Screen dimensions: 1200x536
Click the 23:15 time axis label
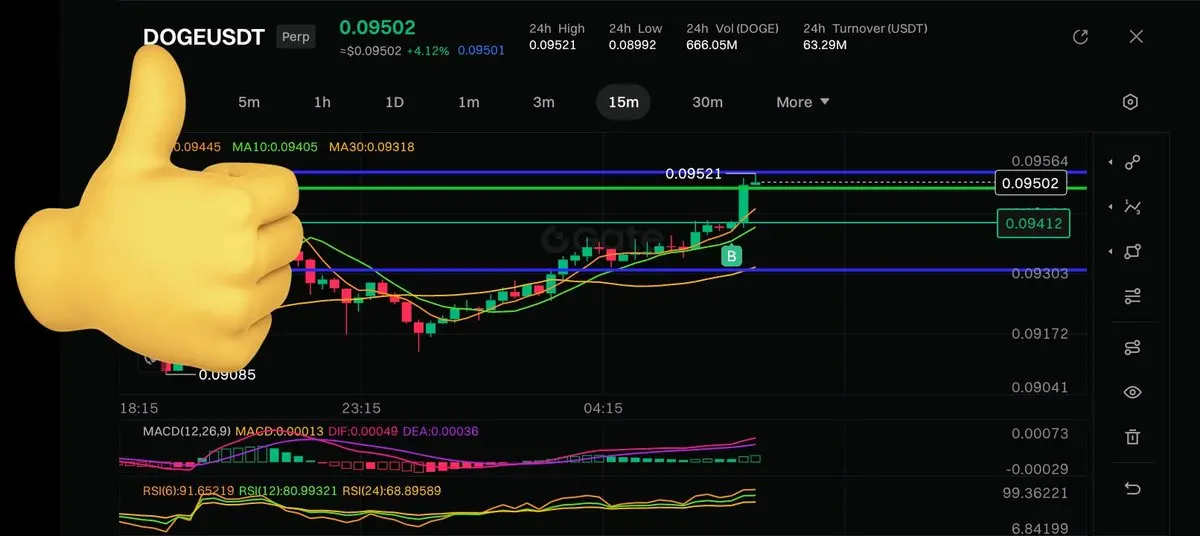coord(361,408)
